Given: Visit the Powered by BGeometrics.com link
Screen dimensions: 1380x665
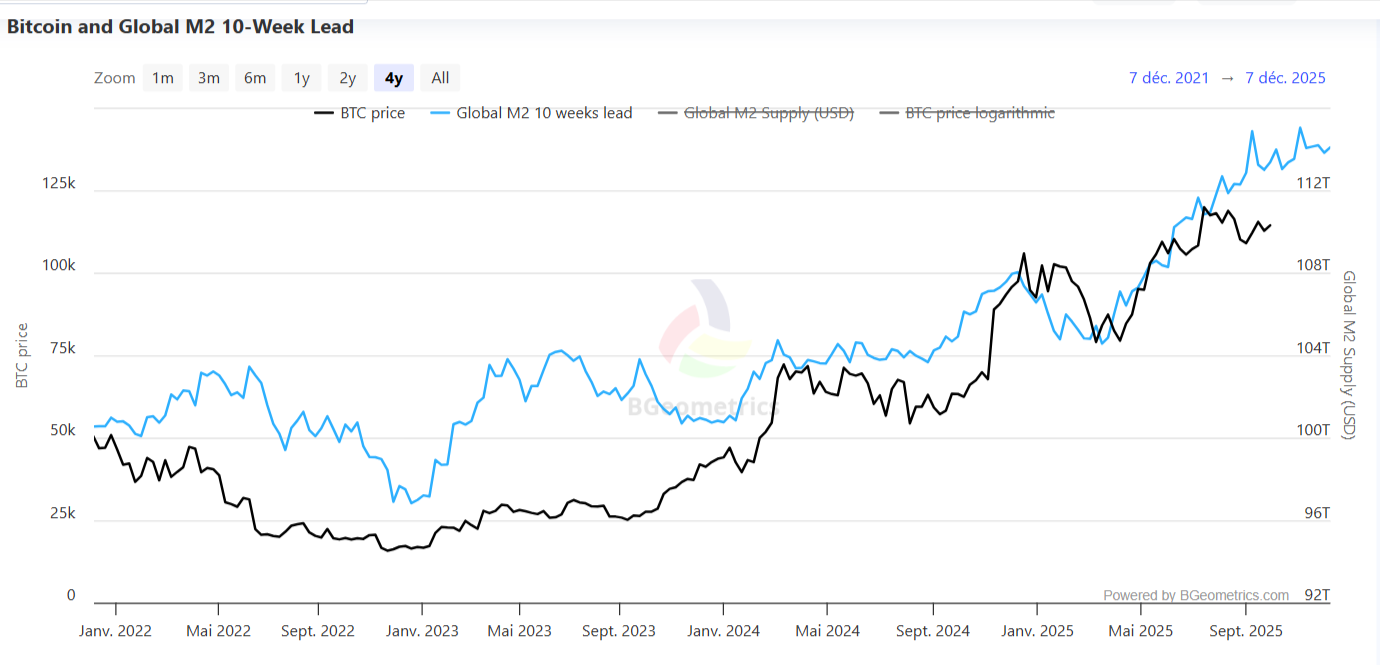Looking at the screenshot, I should pos(1195,595).
